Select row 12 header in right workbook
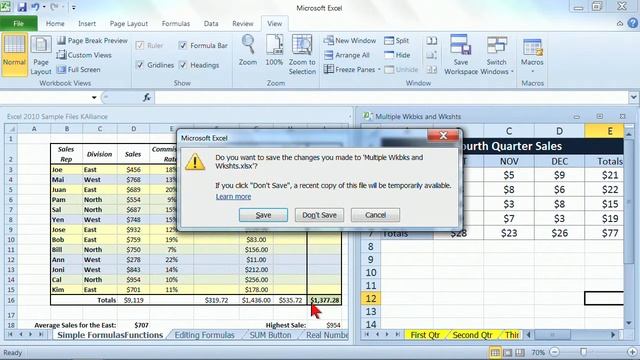The height and width of the screenshot is (360, 640). pos(371,298)
